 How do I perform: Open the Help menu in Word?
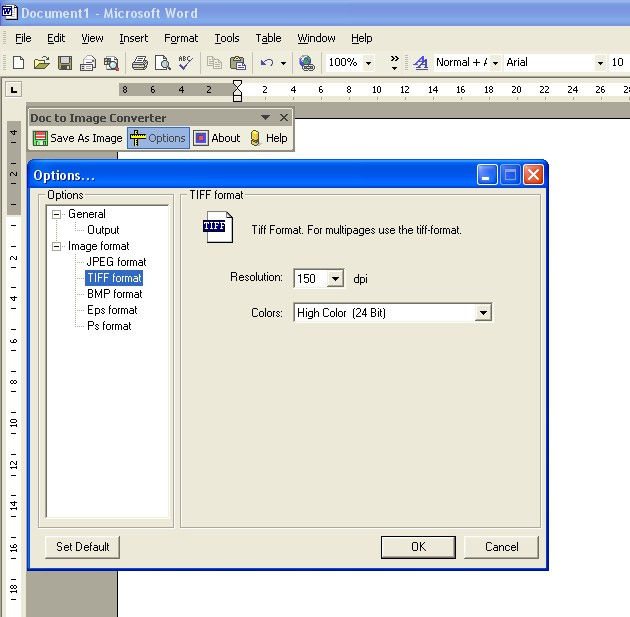point(362,38)
